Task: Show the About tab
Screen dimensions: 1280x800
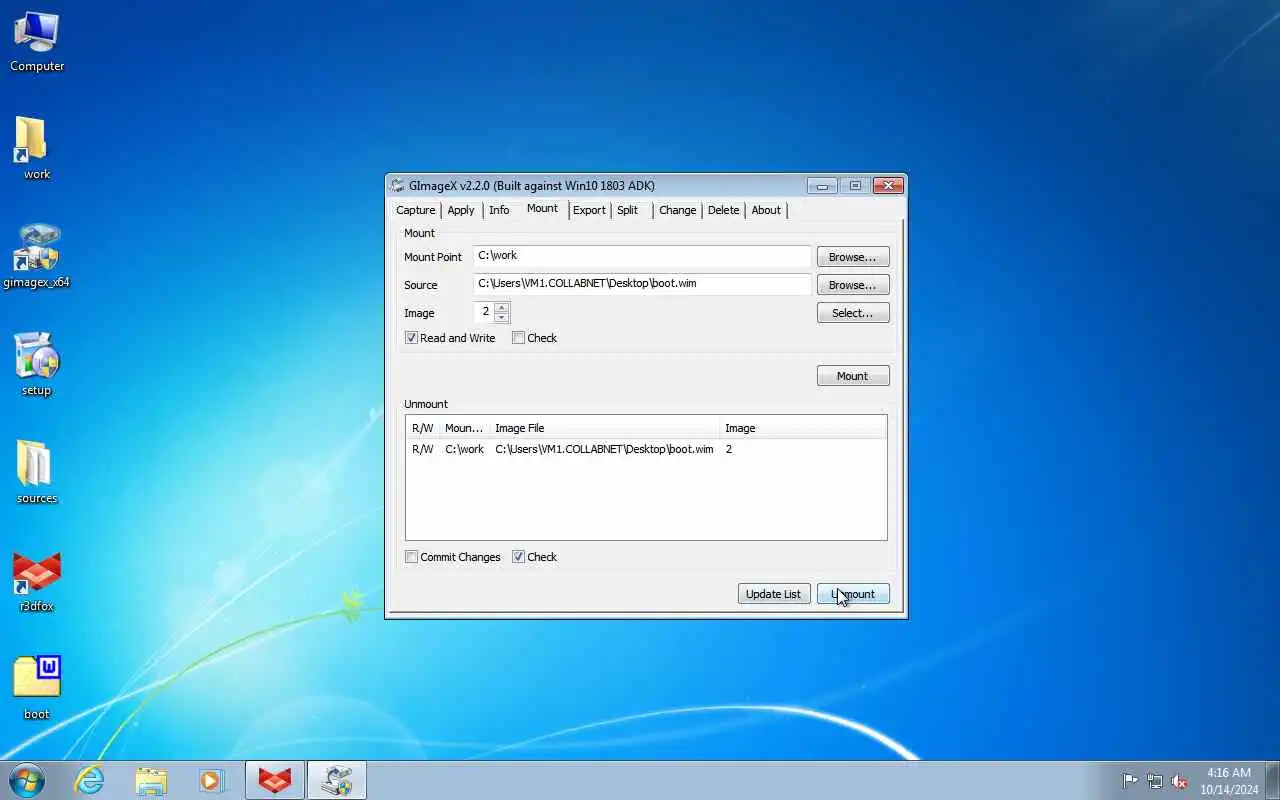Action: (766, 210)
